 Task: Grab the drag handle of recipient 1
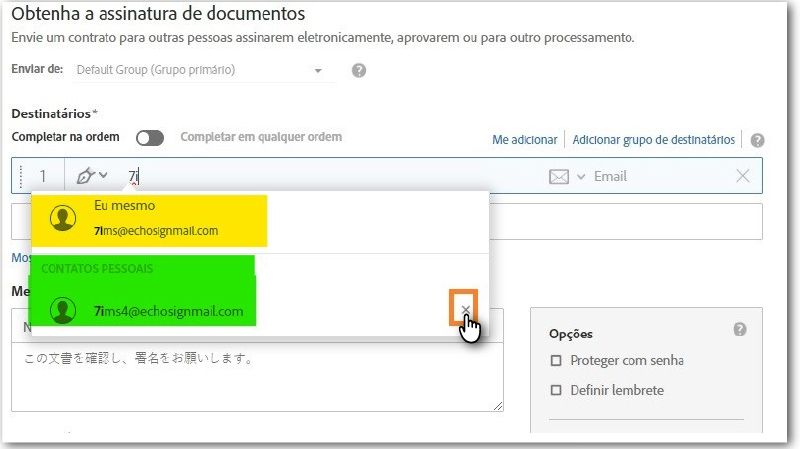coord(21,177)
